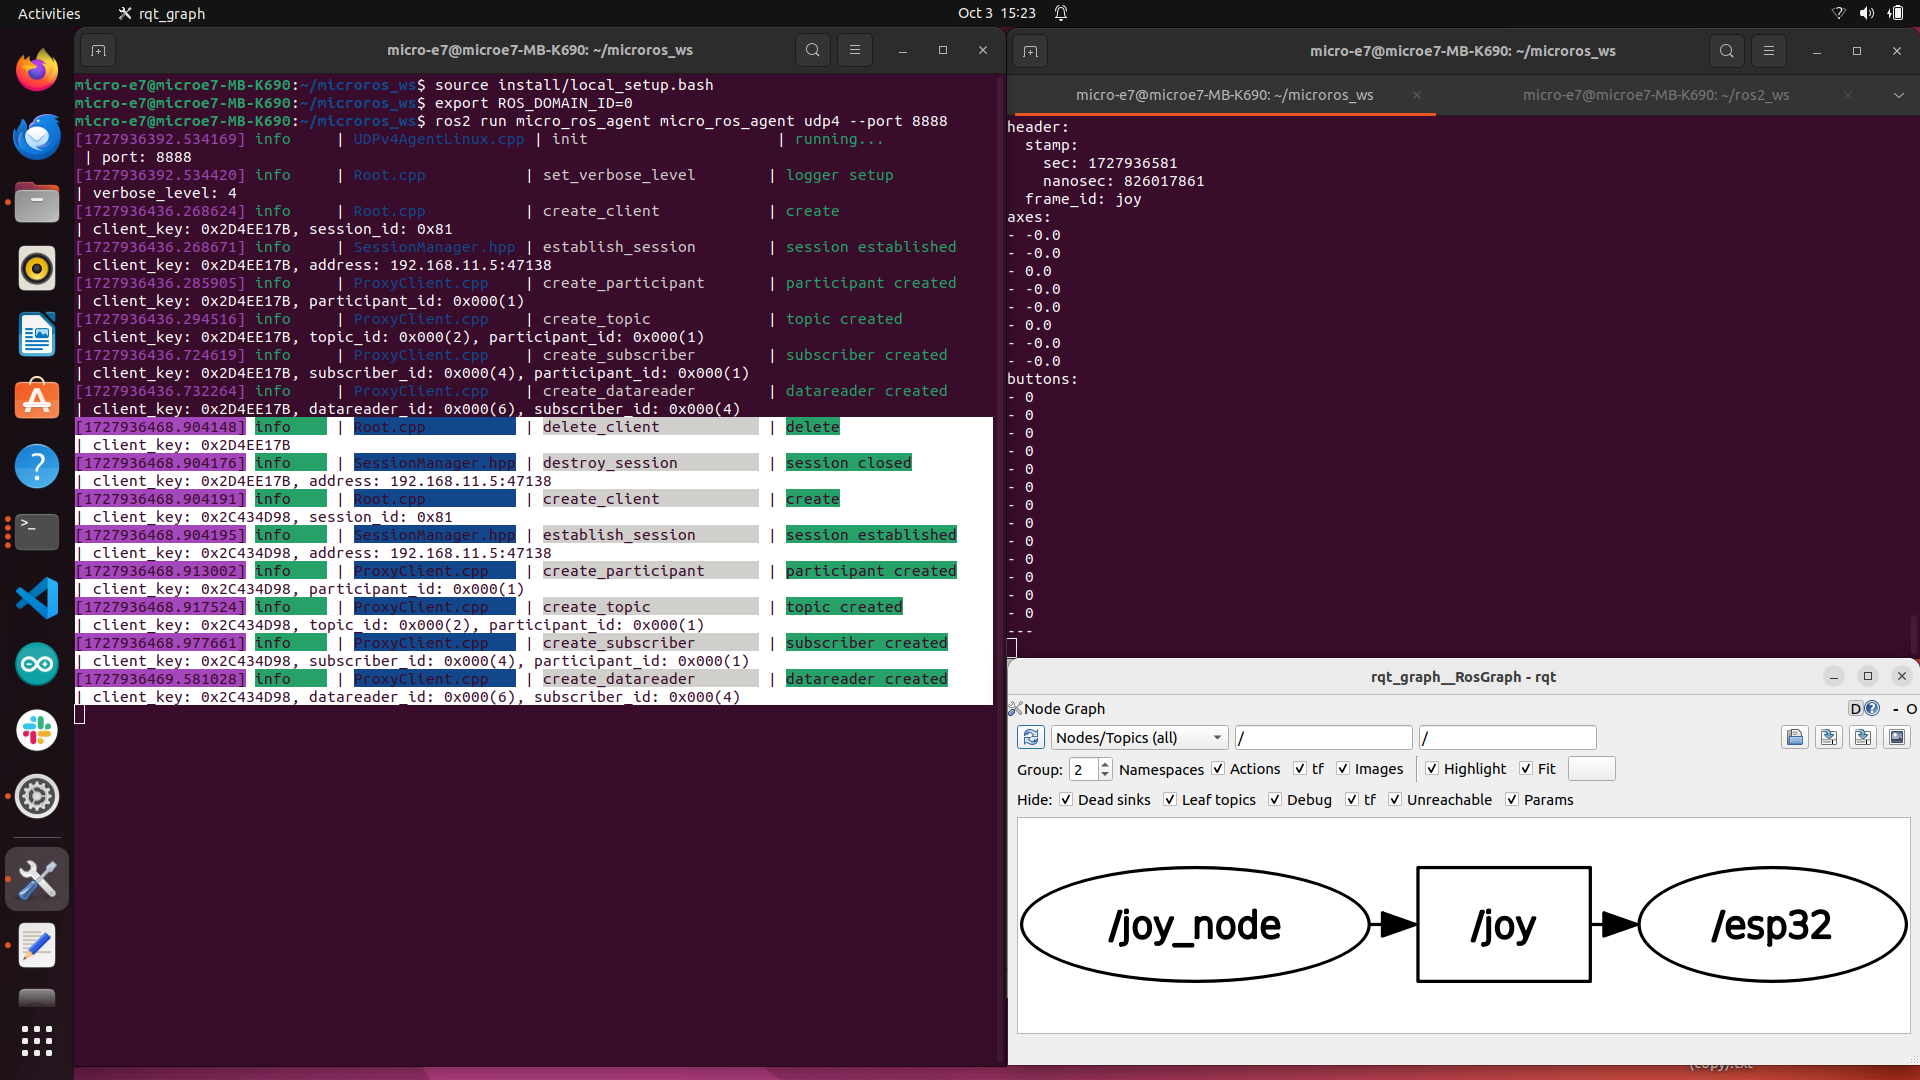Open the clock and calendar menu
This screenshot has height=1080, width=1920.
click(x=997, y=13)
